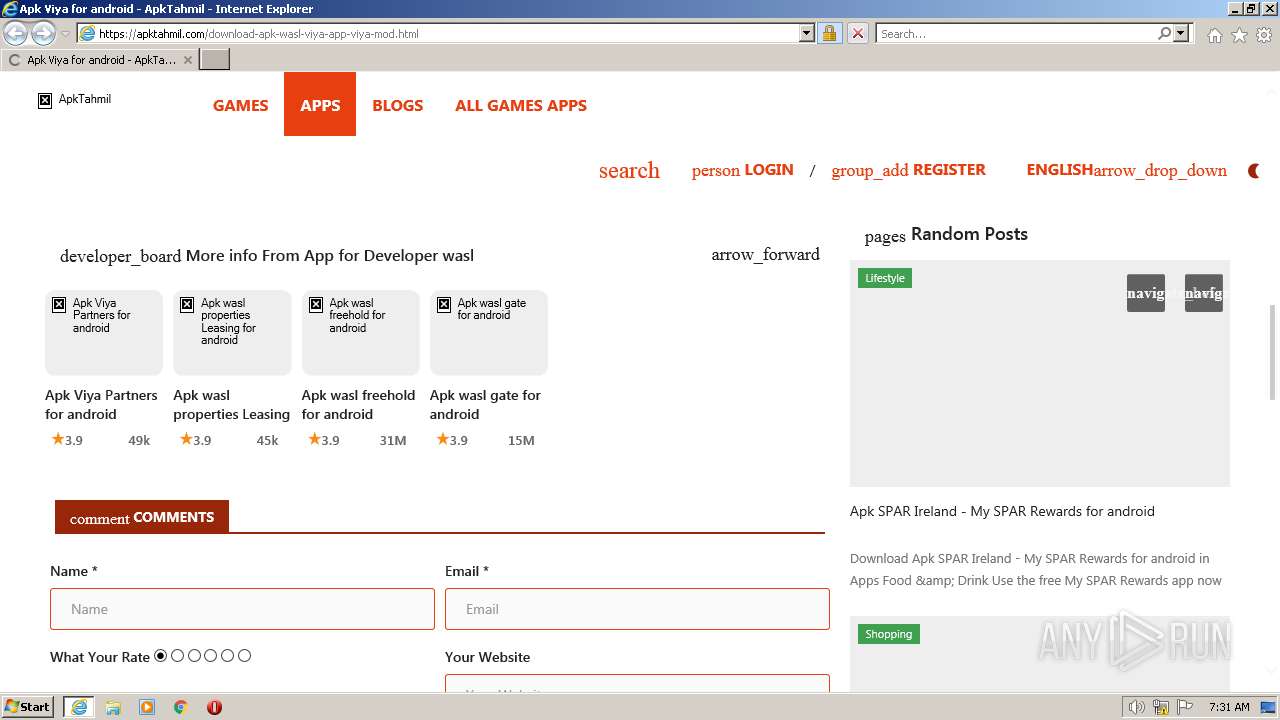
Task: Open the red shield icon in taskbar
Action: 214,707
